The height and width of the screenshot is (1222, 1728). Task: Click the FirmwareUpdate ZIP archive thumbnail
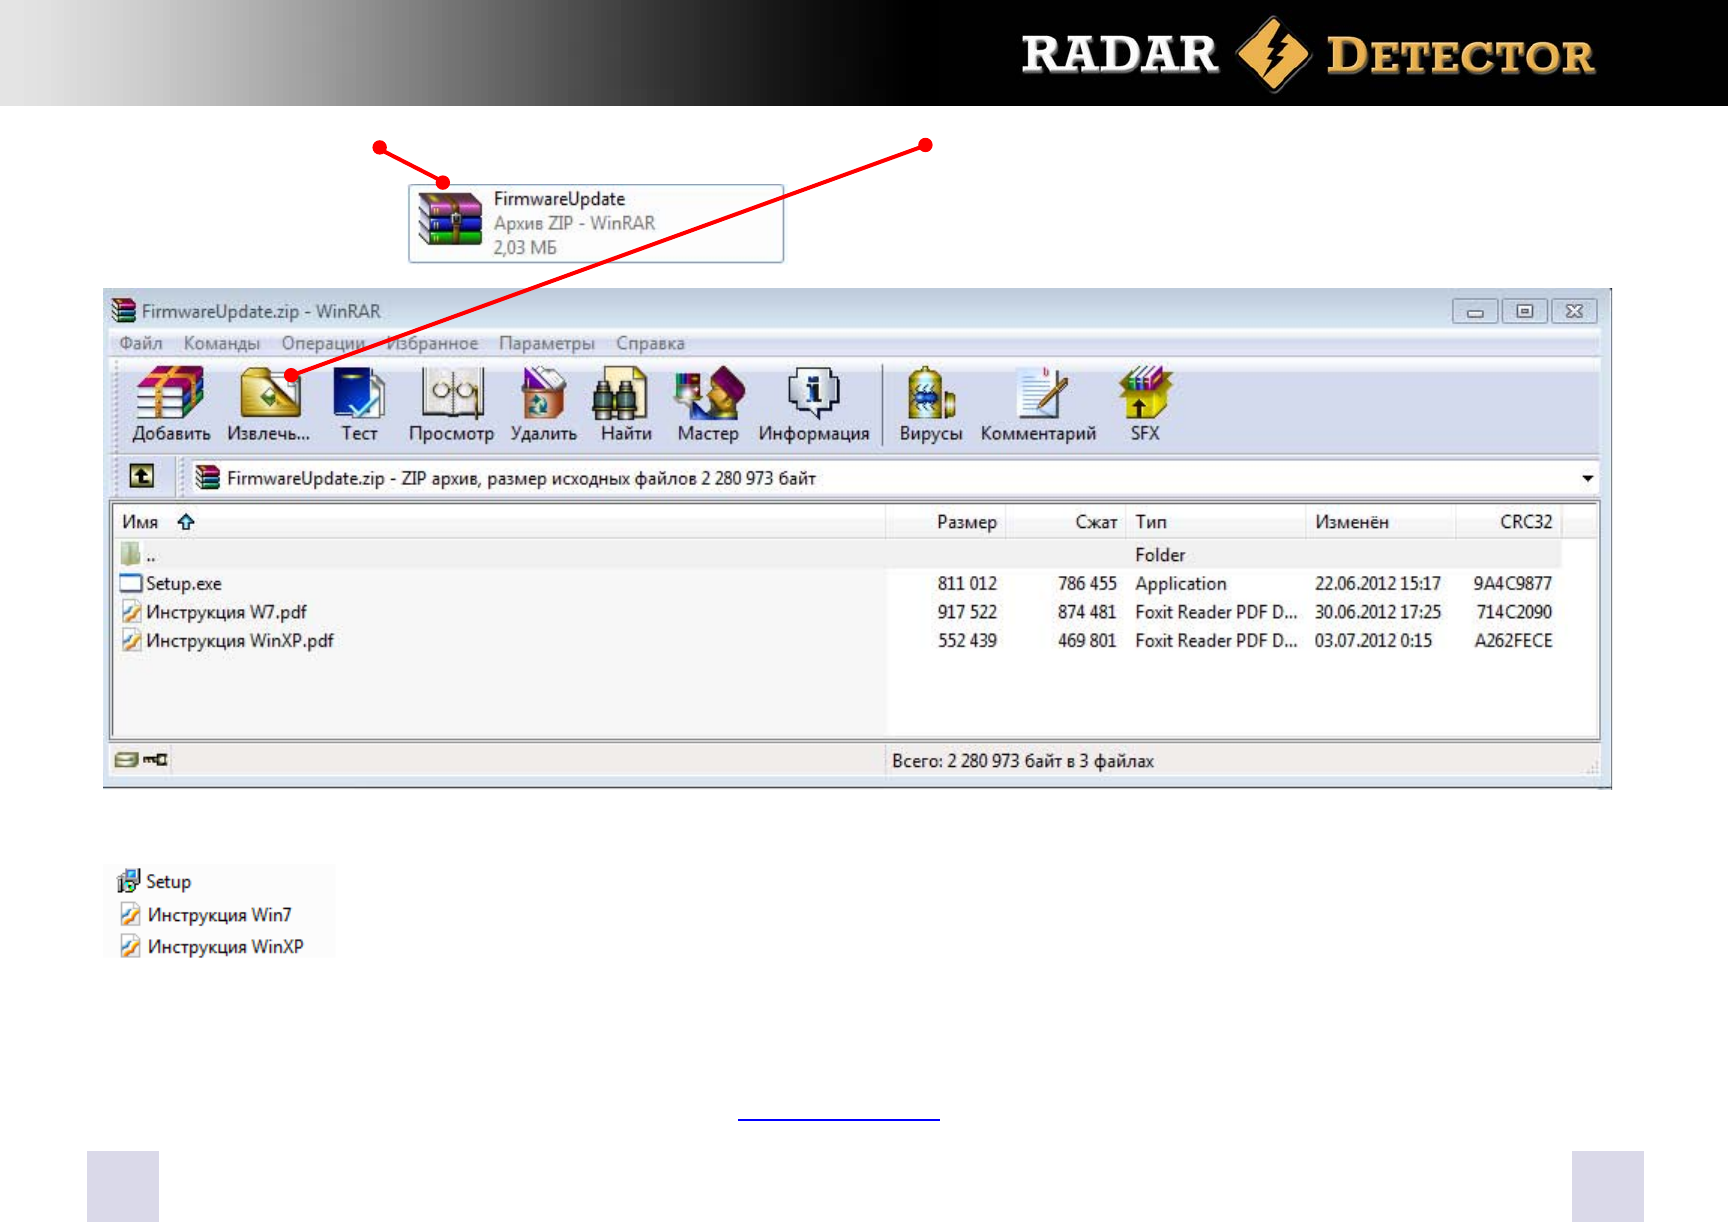[x=450, y=220]
